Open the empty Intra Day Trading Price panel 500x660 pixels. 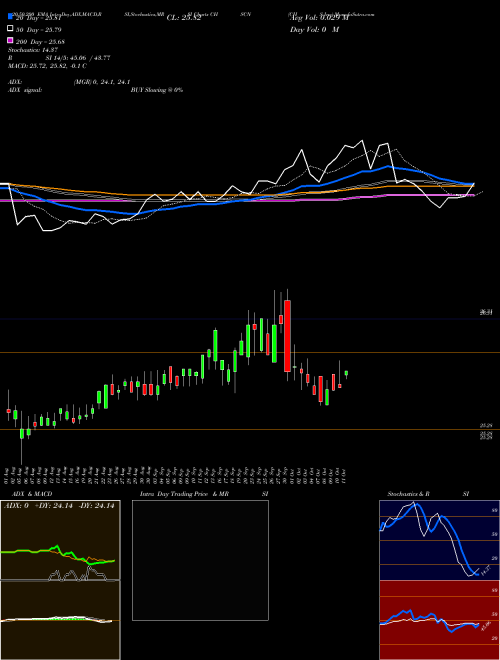tap(200, 560)
